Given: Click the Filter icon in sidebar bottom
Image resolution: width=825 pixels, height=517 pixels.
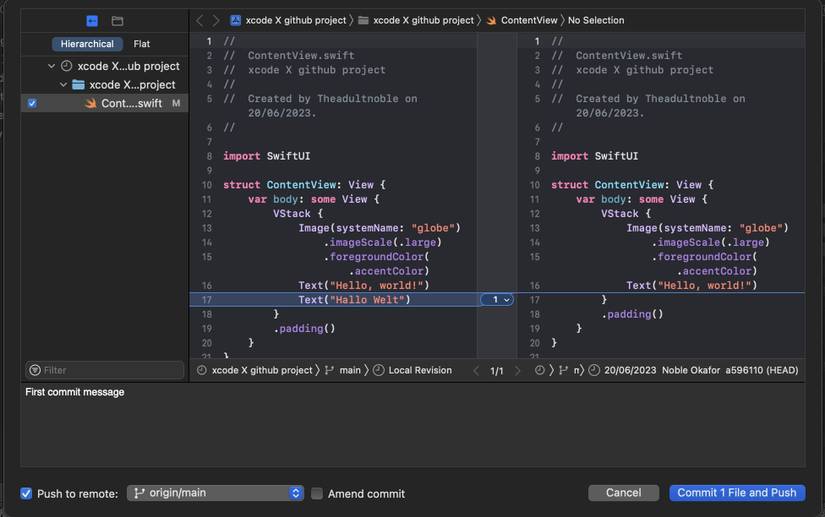Looking at the screenshot, I should click(35, 370).
